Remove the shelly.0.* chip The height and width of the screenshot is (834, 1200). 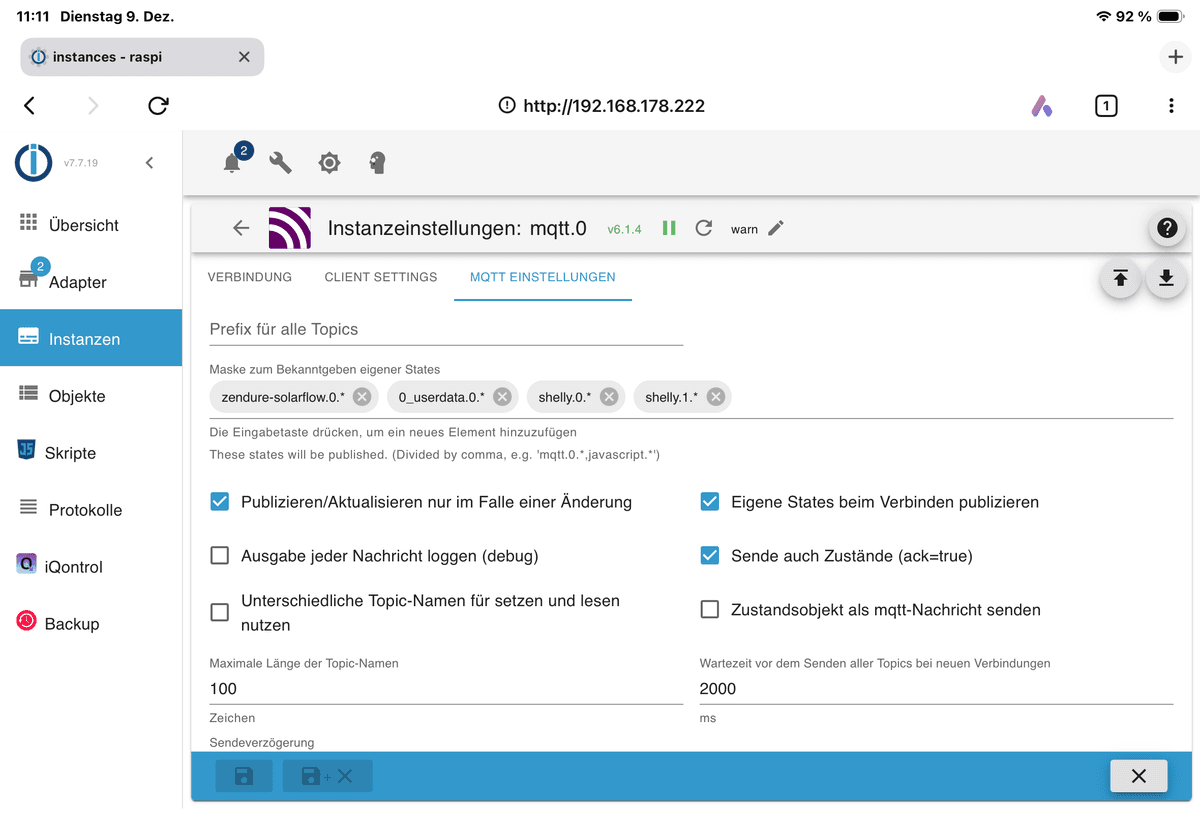pos(609,397)
